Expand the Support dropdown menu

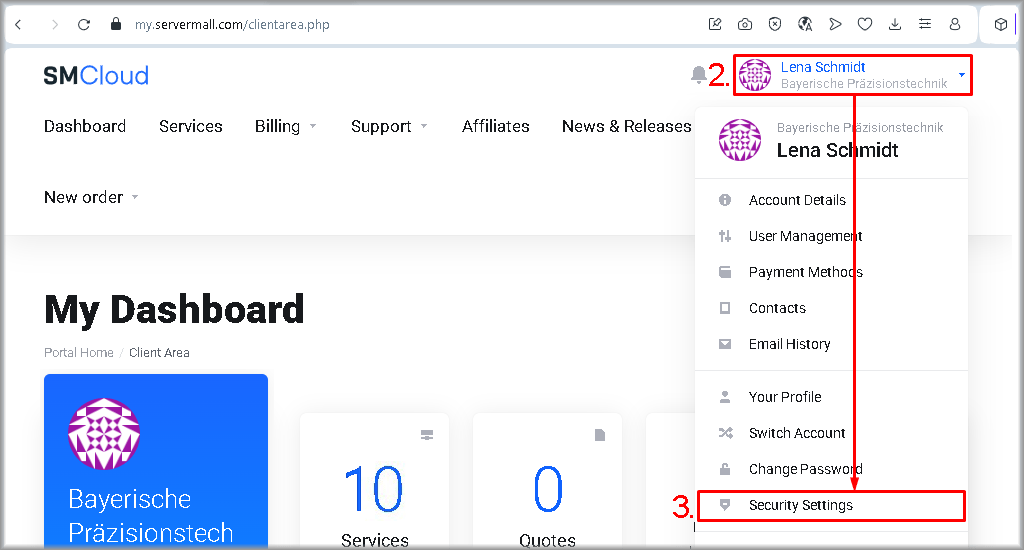coord(389,126)
